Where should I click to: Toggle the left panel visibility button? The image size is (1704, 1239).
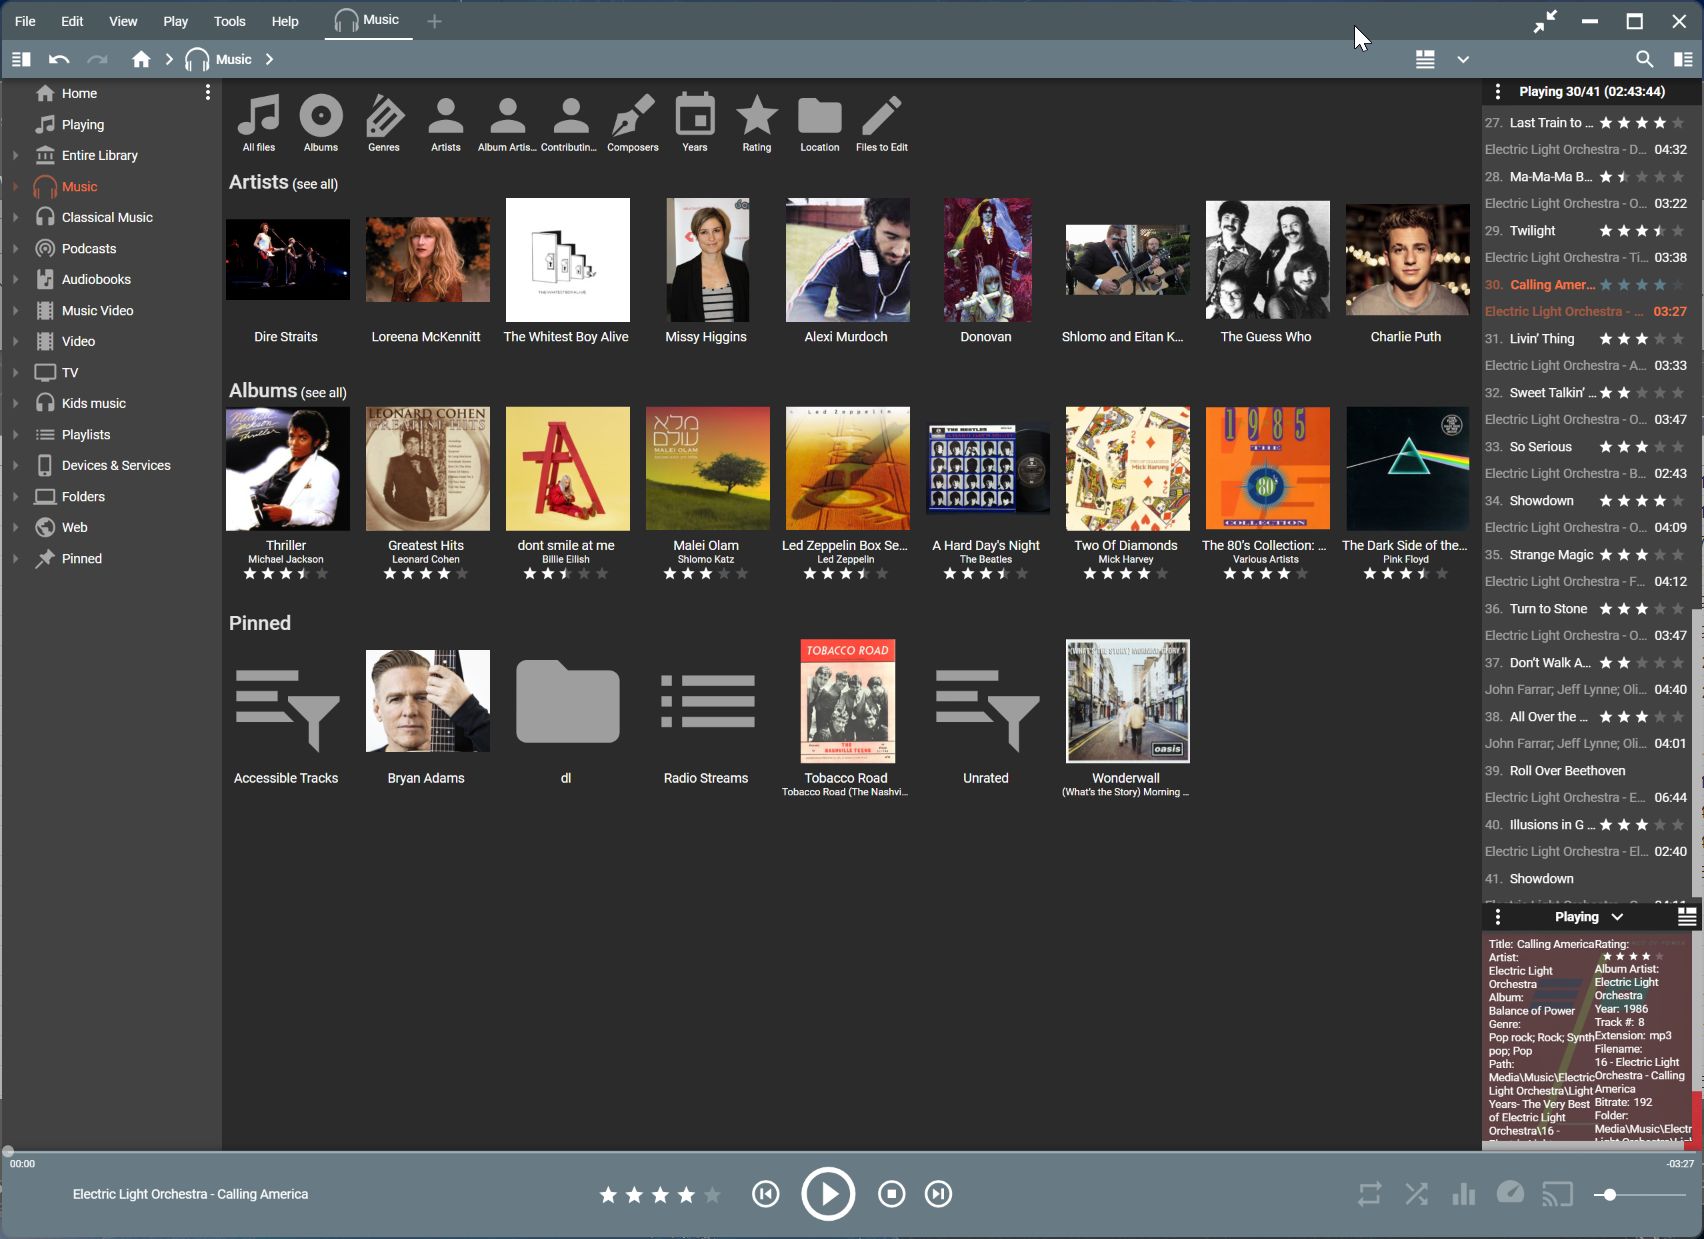pos(21,59)
